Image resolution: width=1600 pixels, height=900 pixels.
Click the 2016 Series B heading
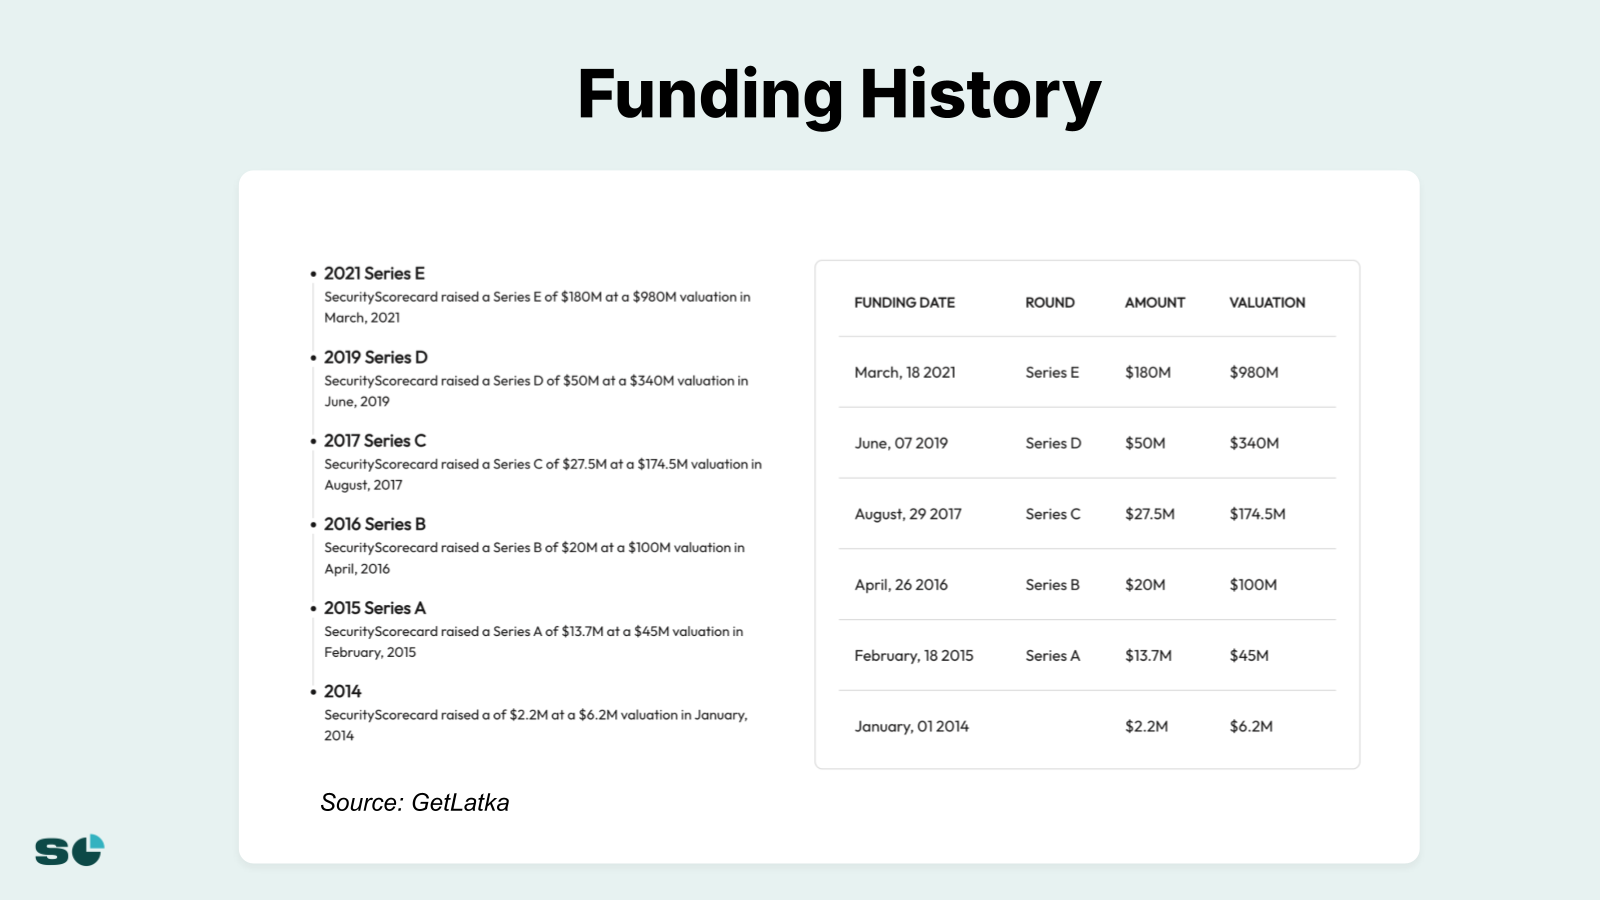point(375,524)
